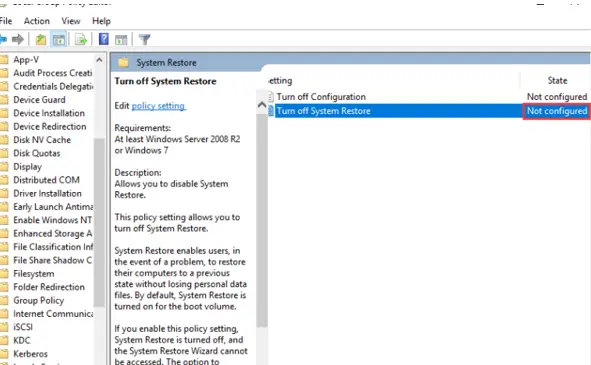Select the Display folder
Viewport: 591px width, 365px height.
point(27,167)
